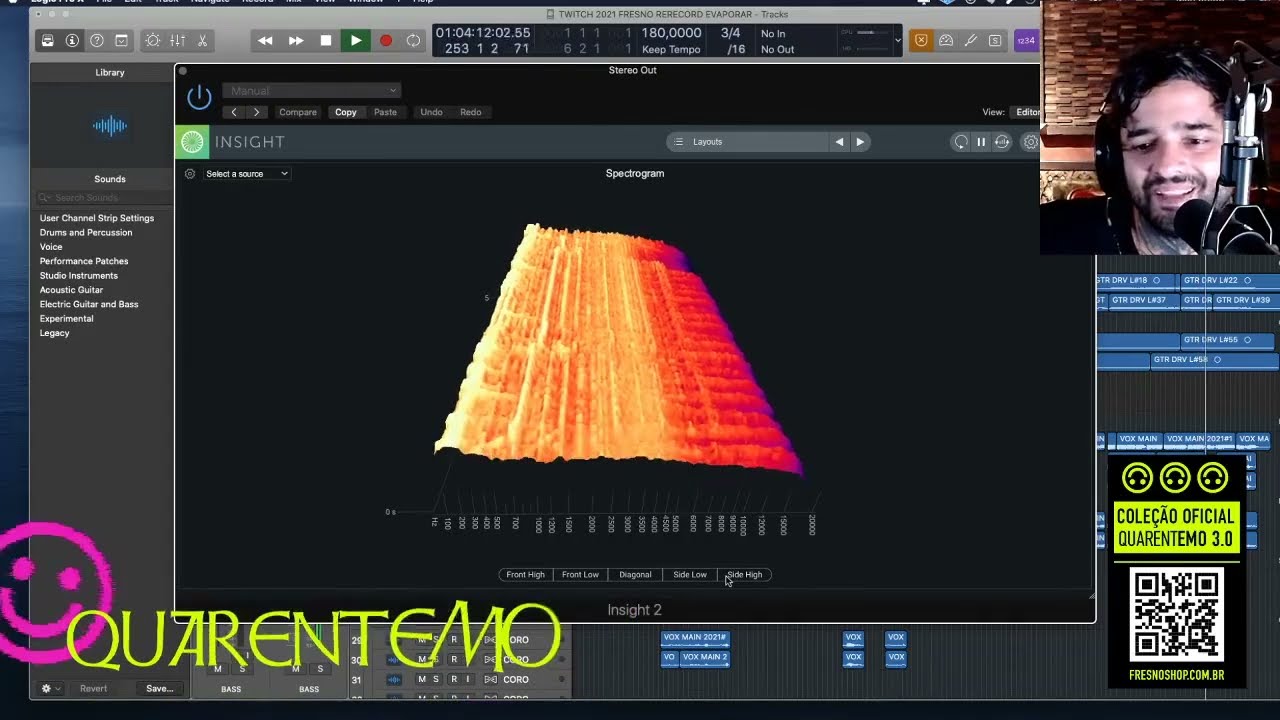Screen dimensions: 1280x720
Task: Record-enable track 31 CORO
Action: tap(454, 679)
